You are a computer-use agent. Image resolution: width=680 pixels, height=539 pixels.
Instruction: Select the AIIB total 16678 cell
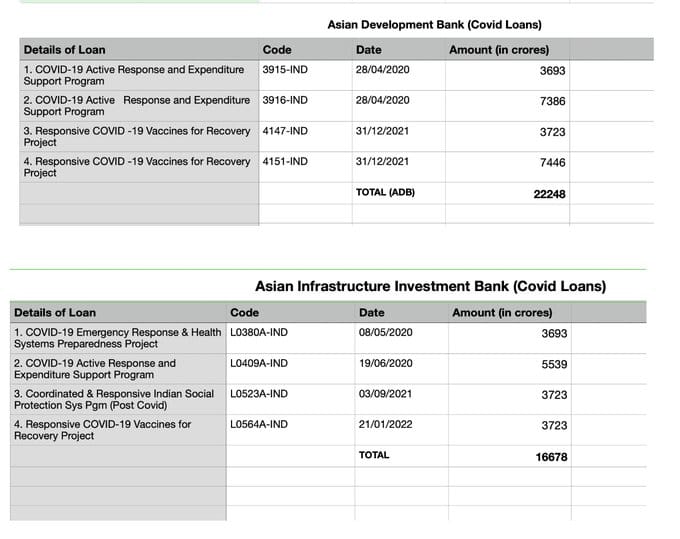tap(510, 456)
